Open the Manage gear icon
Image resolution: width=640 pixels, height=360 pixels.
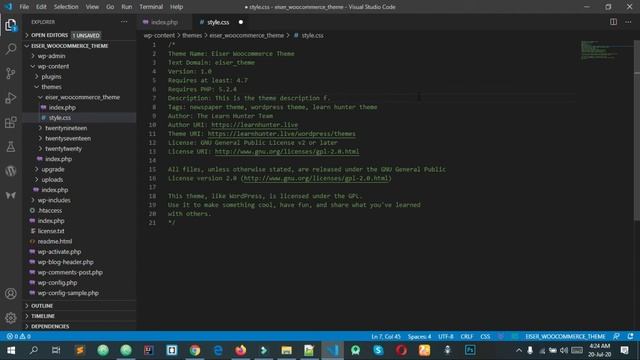(x=11, y=318)
